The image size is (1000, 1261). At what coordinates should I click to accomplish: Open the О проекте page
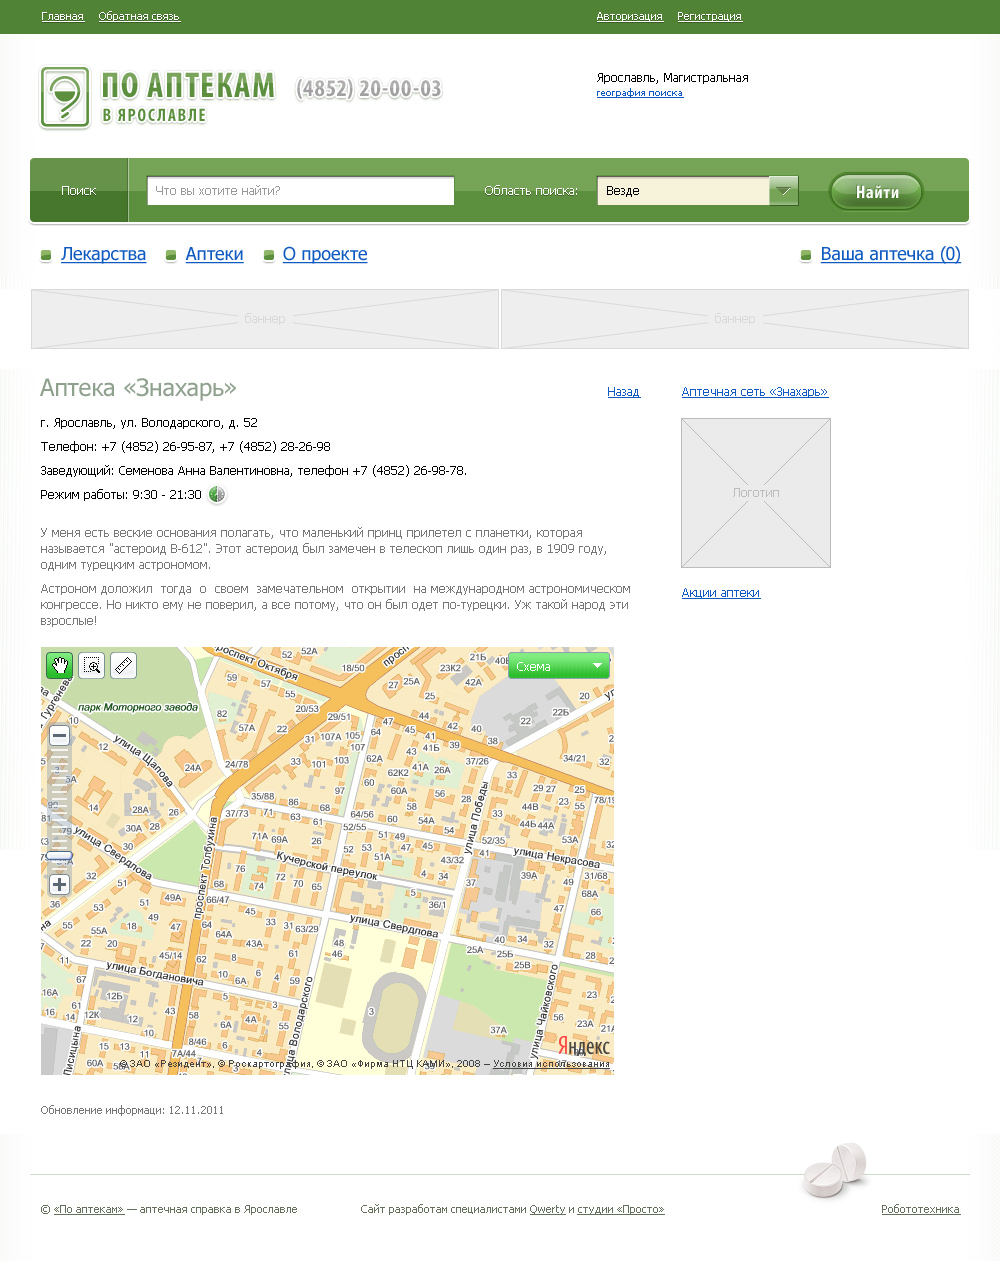tap(325, 254)
